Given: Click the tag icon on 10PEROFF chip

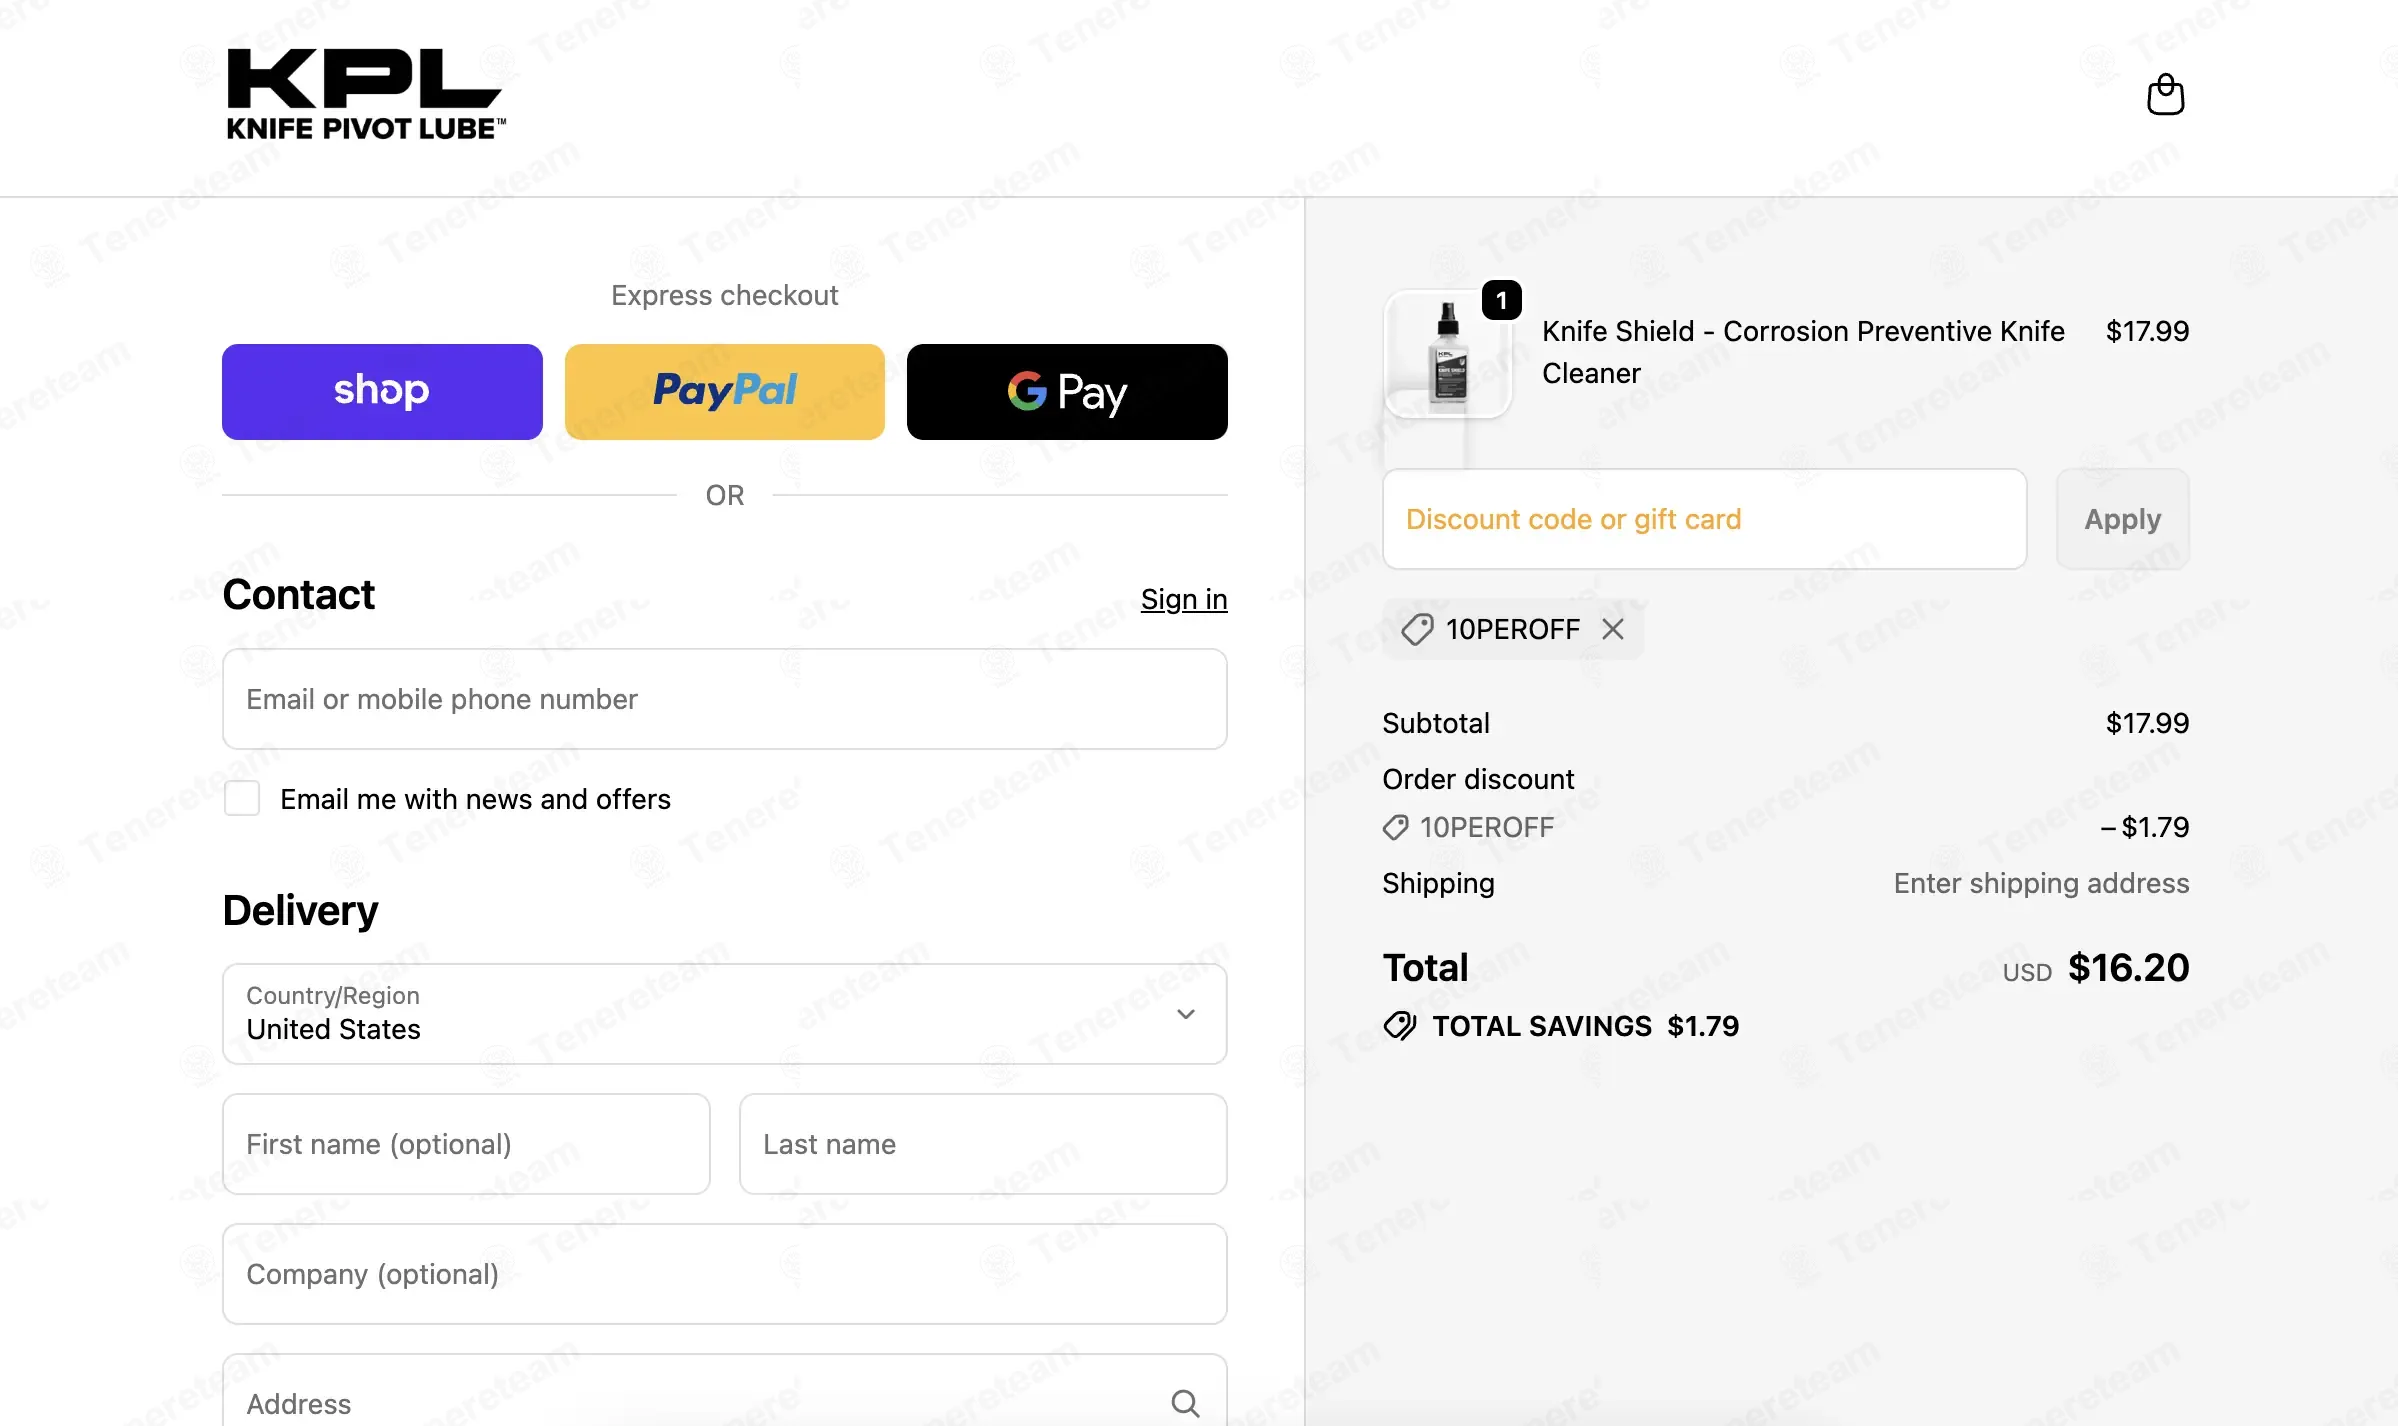Looking at the screenshot, I should 1417,629.
